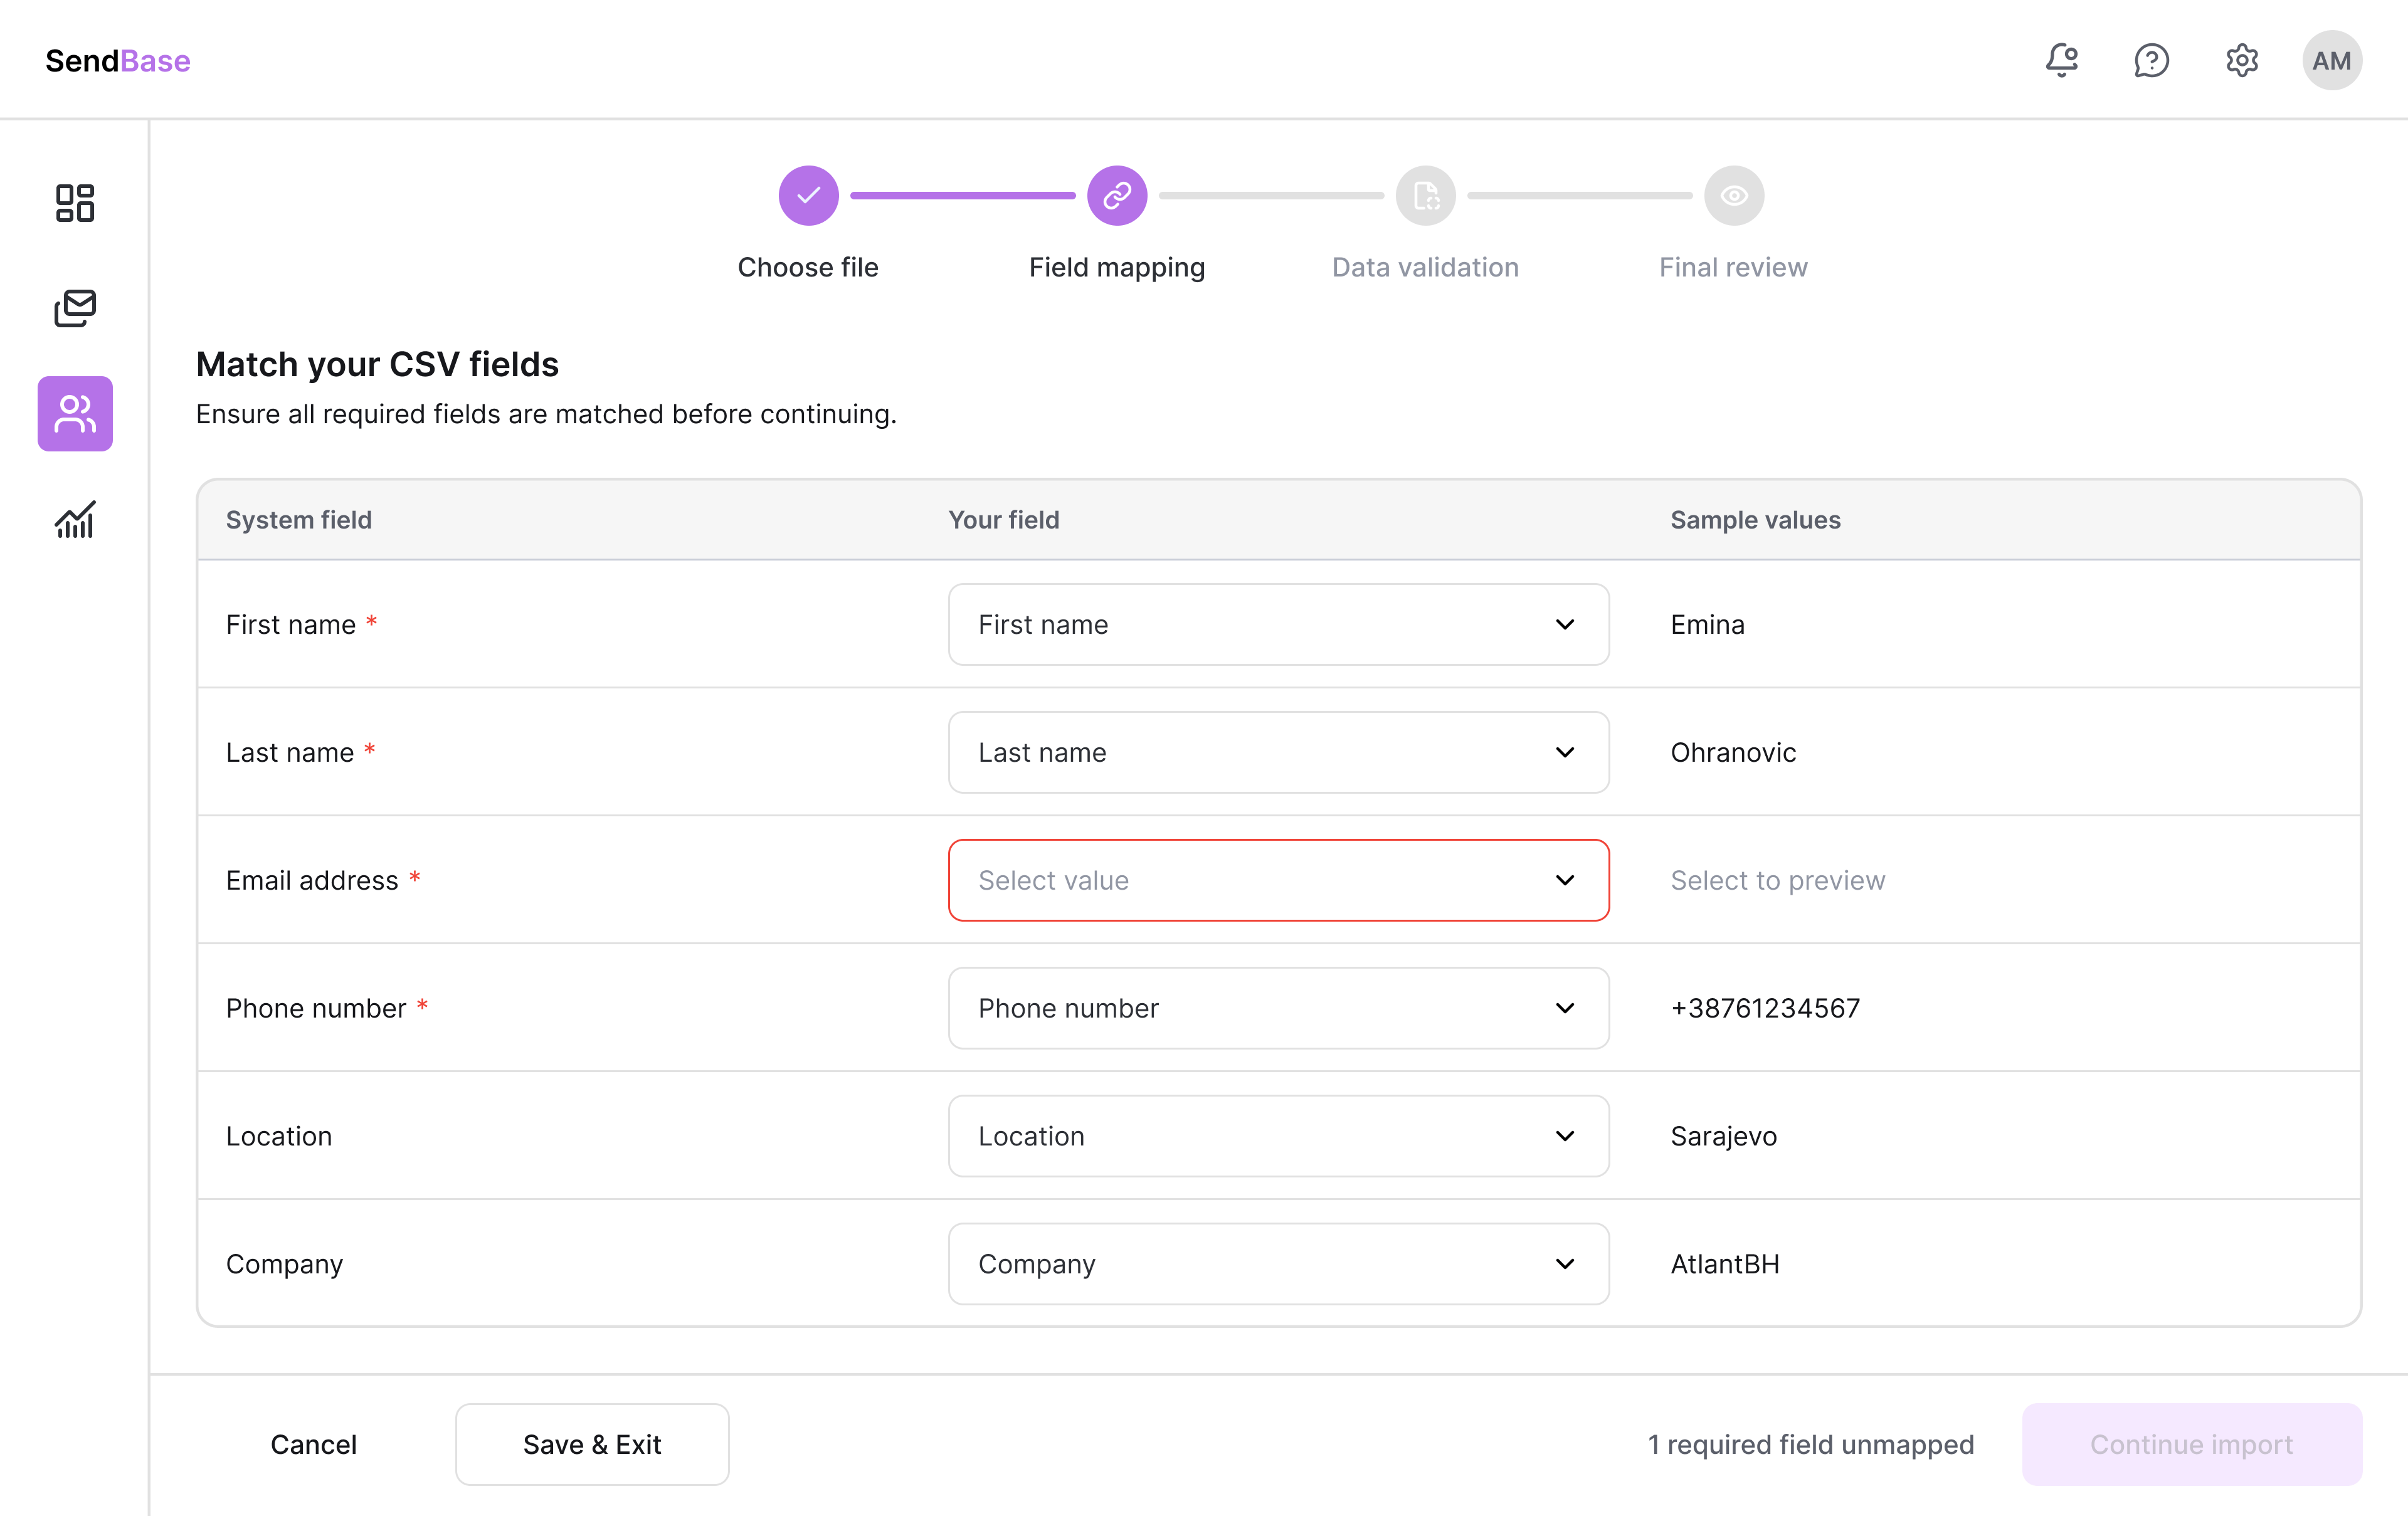Click the help chat bubble icon
2408x1516 pixels.
click(2151, 60)
